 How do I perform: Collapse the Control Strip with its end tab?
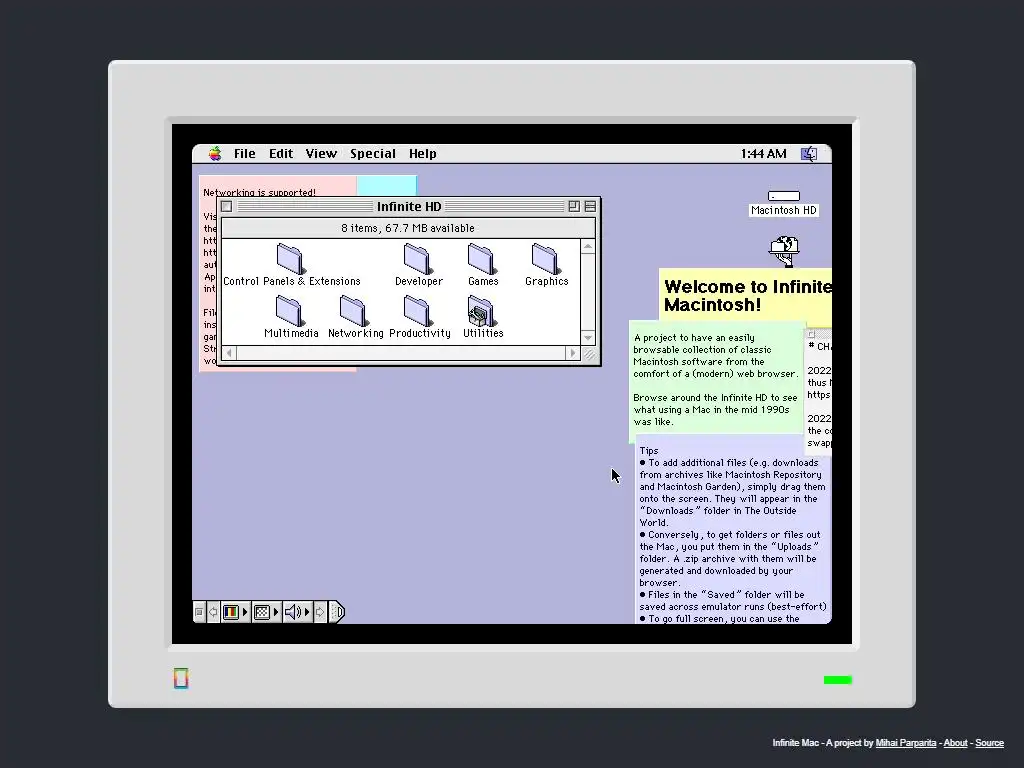336,612
